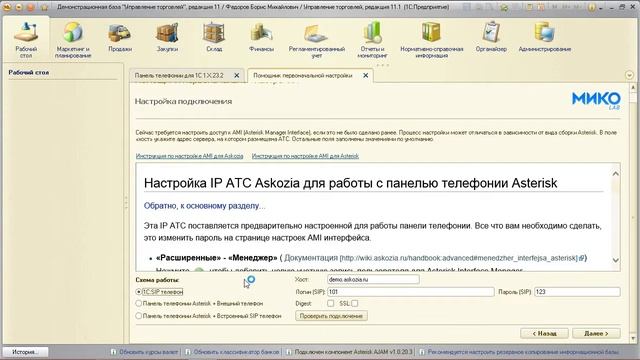Click the Пароль (SIP) input field
The height and width of the screenshot is (360, 640).
click(577, 292)
